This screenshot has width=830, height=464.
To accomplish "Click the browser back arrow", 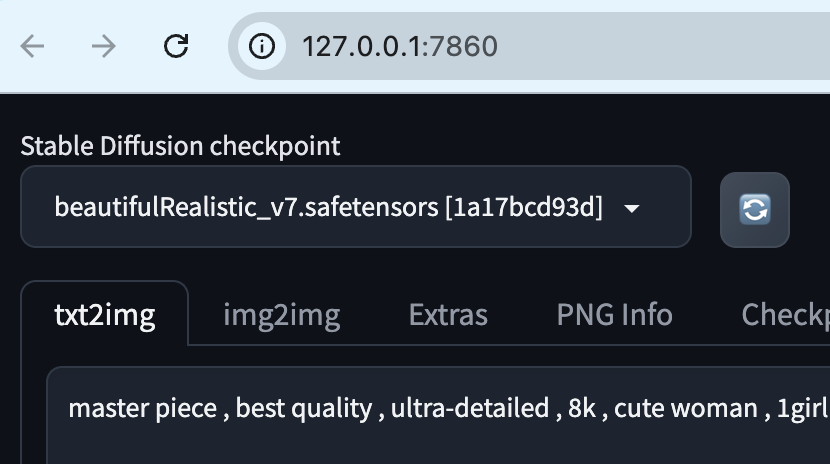I will [32, 46].
